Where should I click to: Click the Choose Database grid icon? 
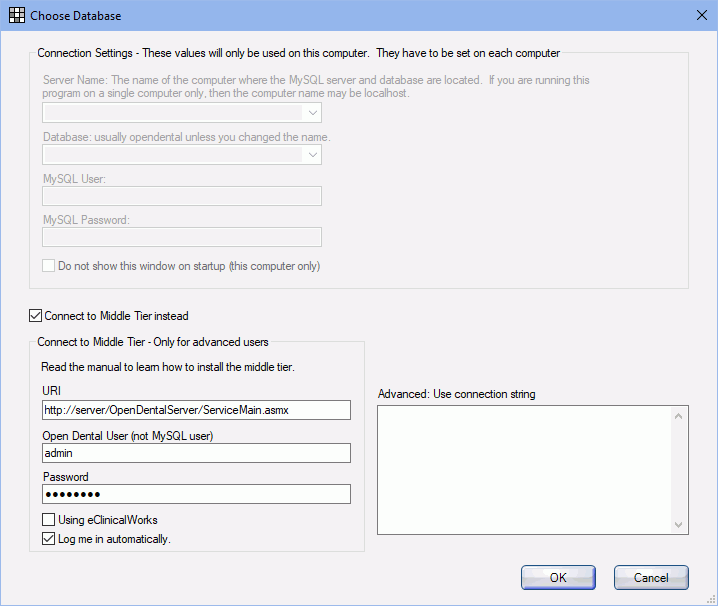[17, 15]
